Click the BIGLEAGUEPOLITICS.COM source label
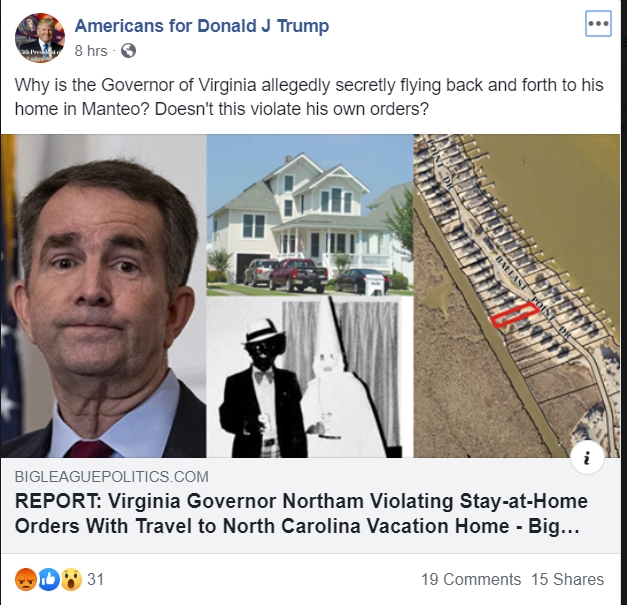 click(112, 477)
